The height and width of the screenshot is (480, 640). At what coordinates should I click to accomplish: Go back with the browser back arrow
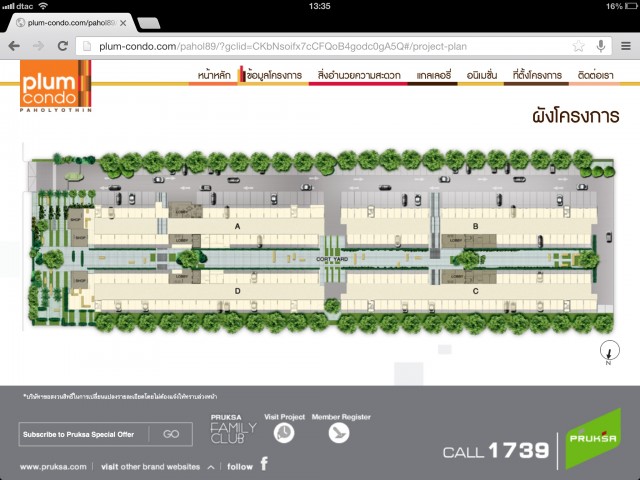click(x=14, y=46)
